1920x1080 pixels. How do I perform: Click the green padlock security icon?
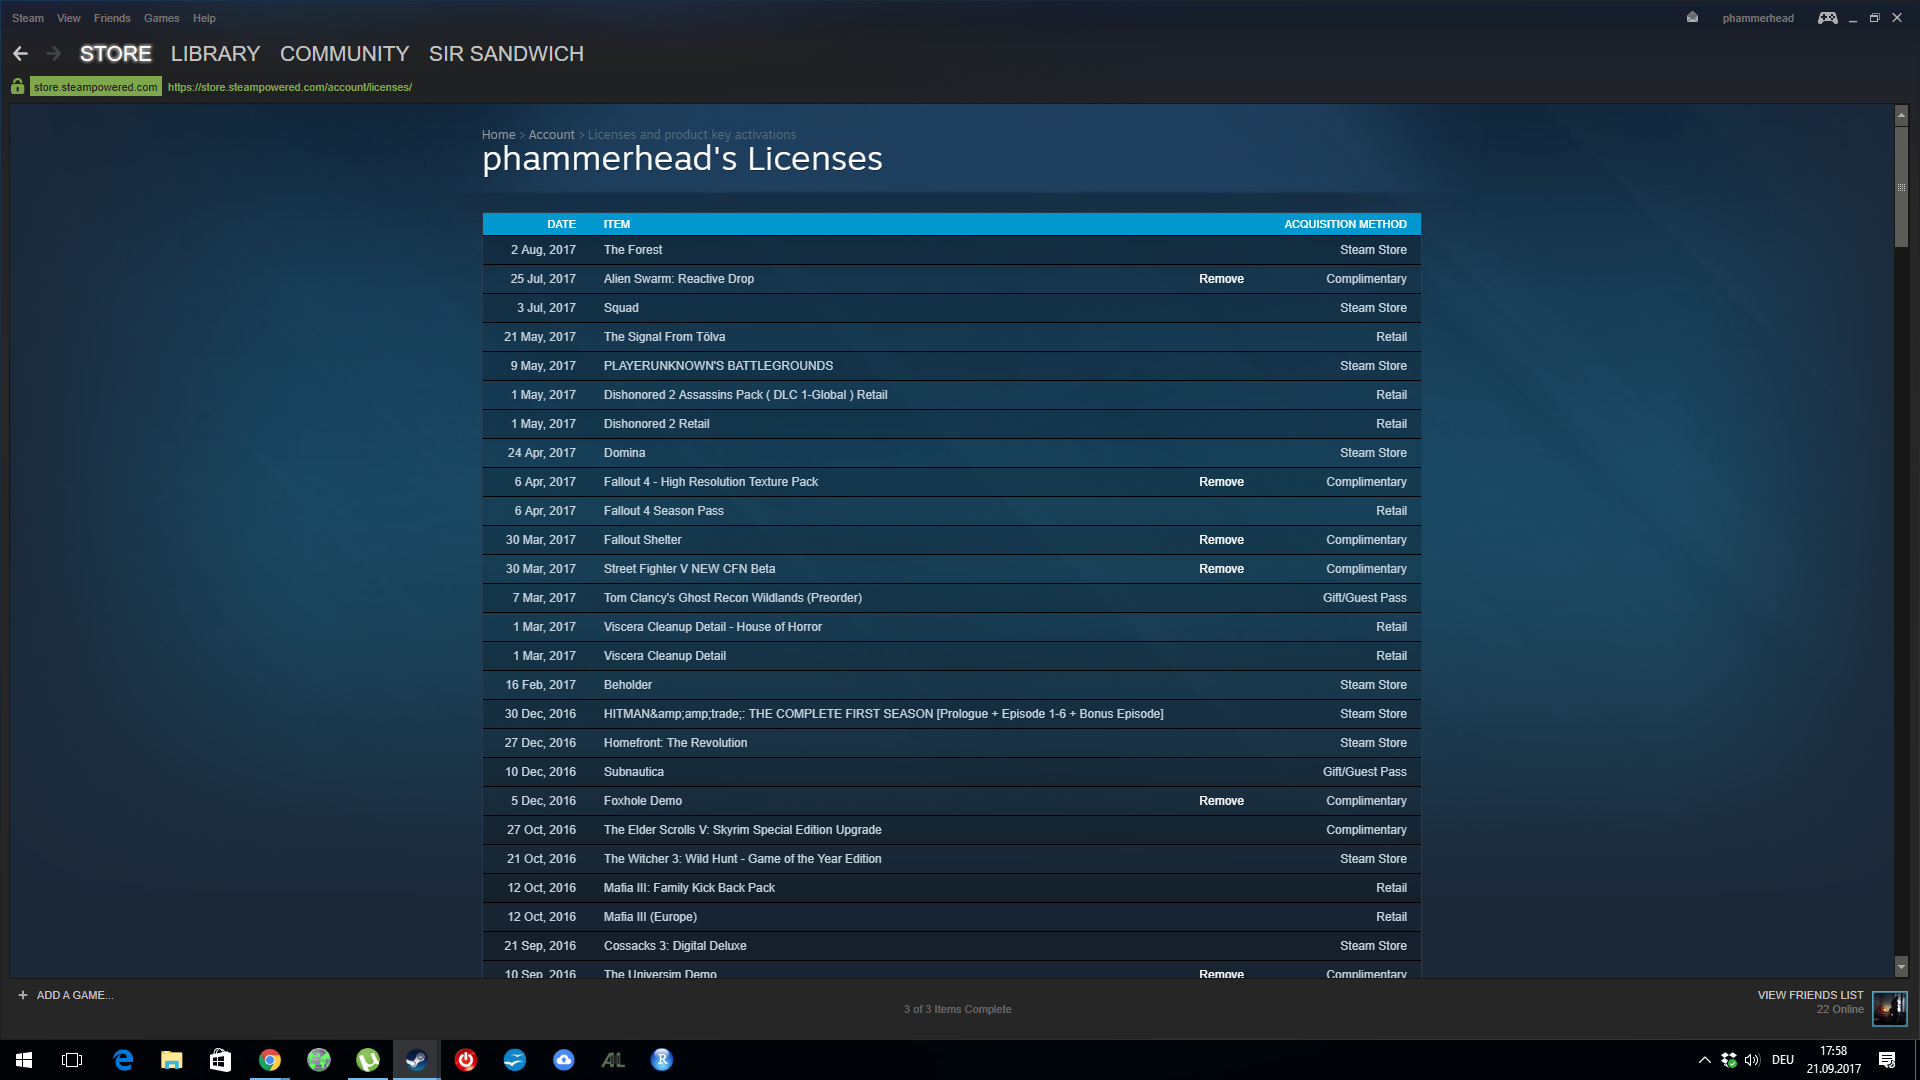pyautogui.click(x=18, y=87)
